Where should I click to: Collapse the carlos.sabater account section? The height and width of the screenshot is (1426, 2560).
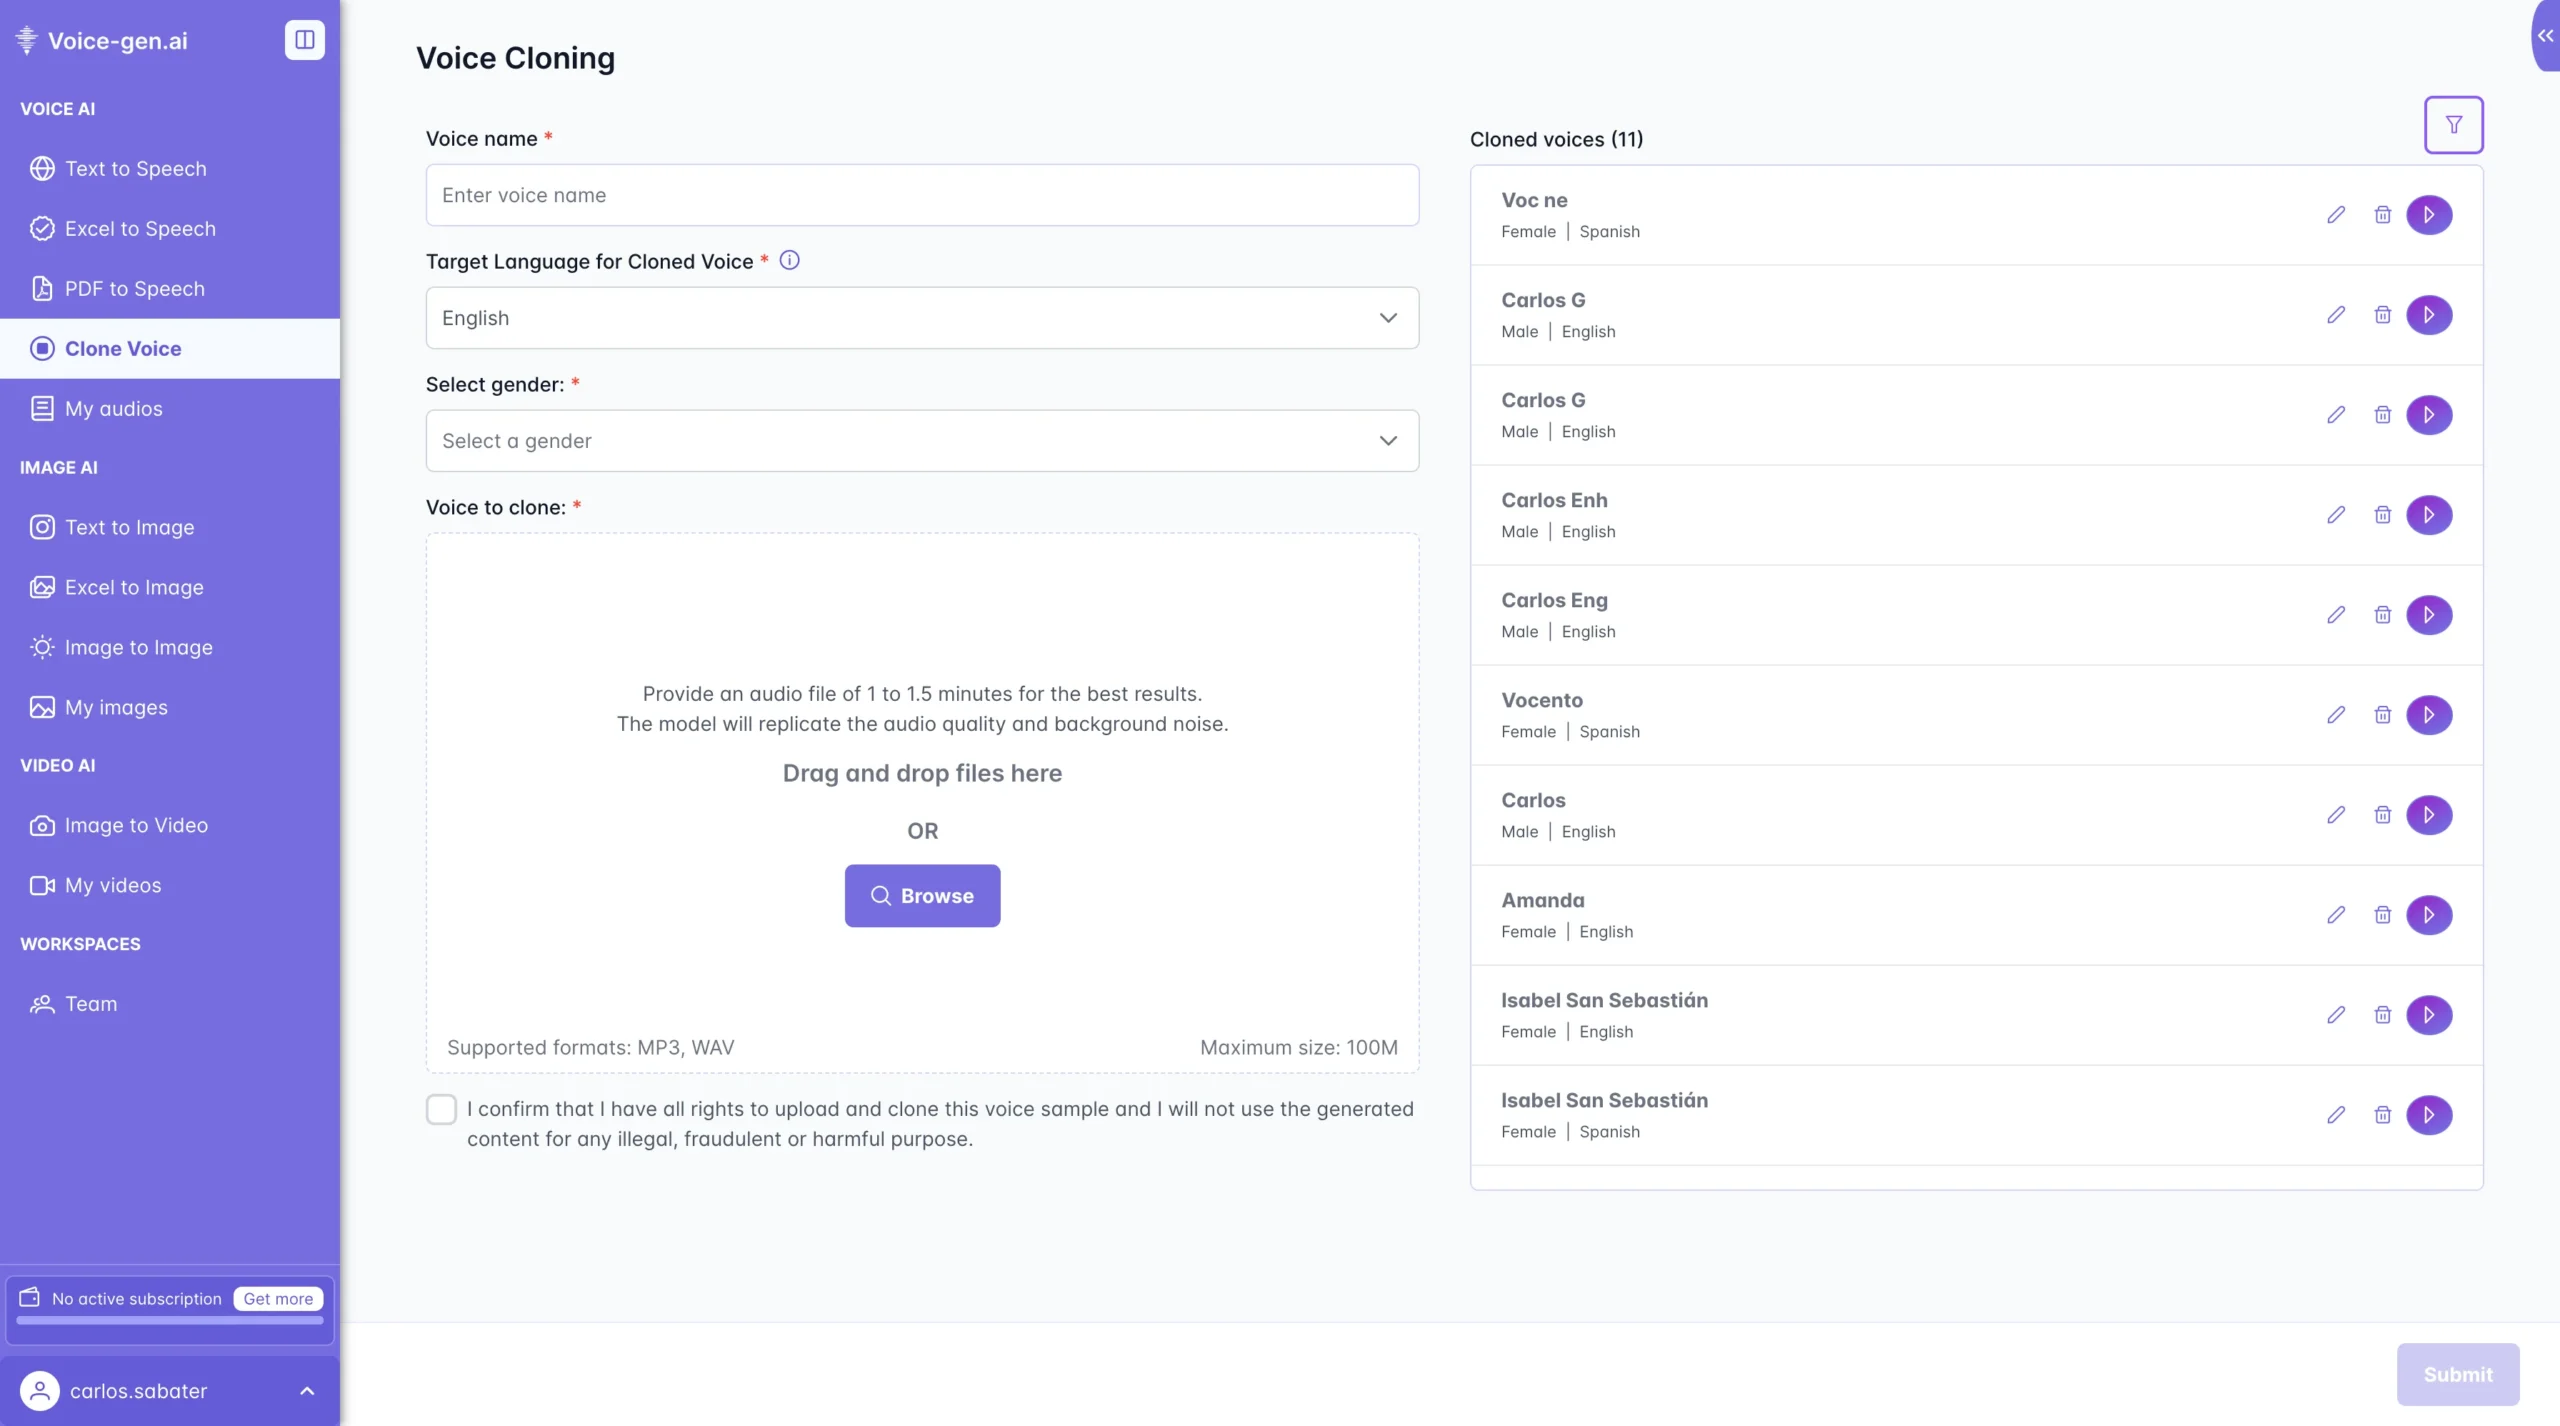307,1390
